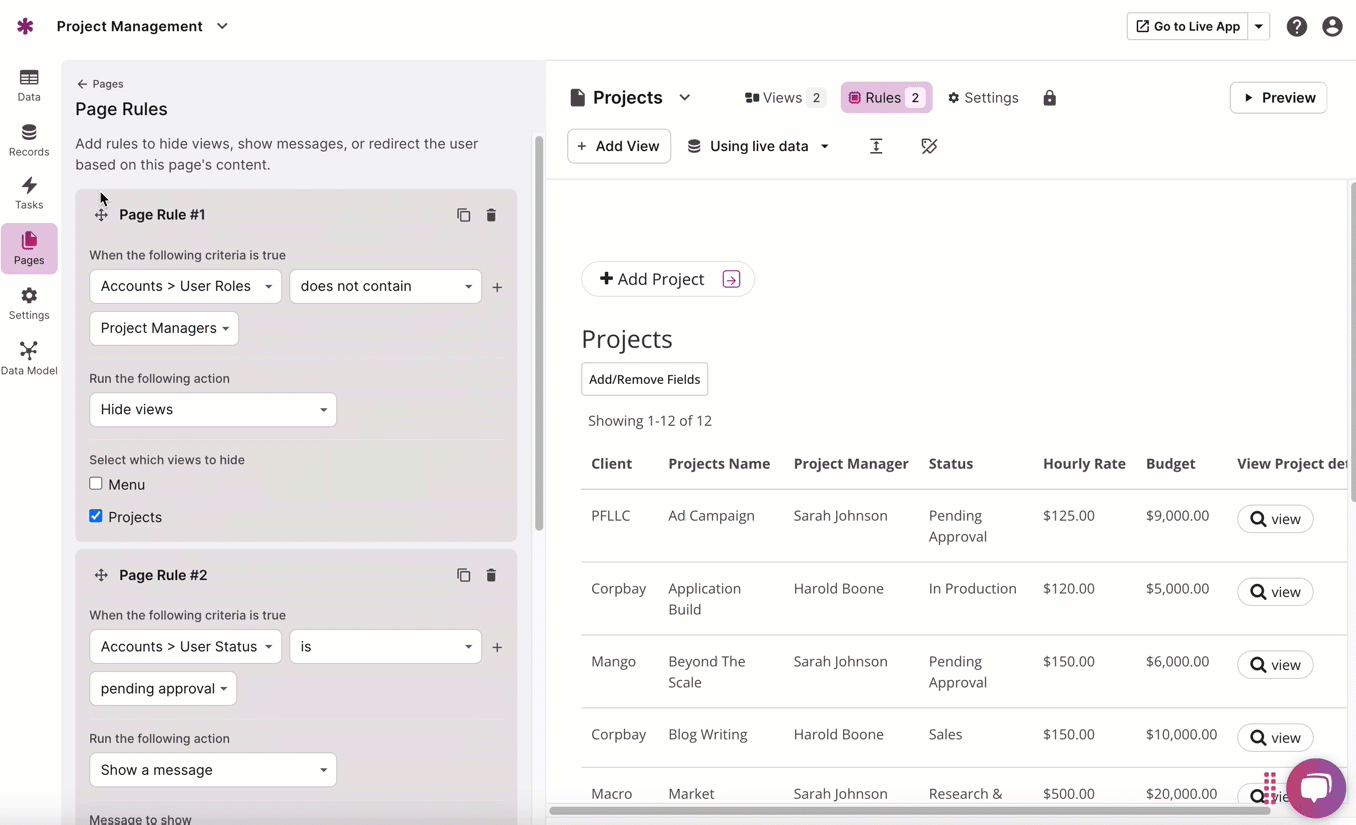Add another criteria to Page Rule #1
The width and height of the screenshot is (1356, 825).
[x=497, y=287]
